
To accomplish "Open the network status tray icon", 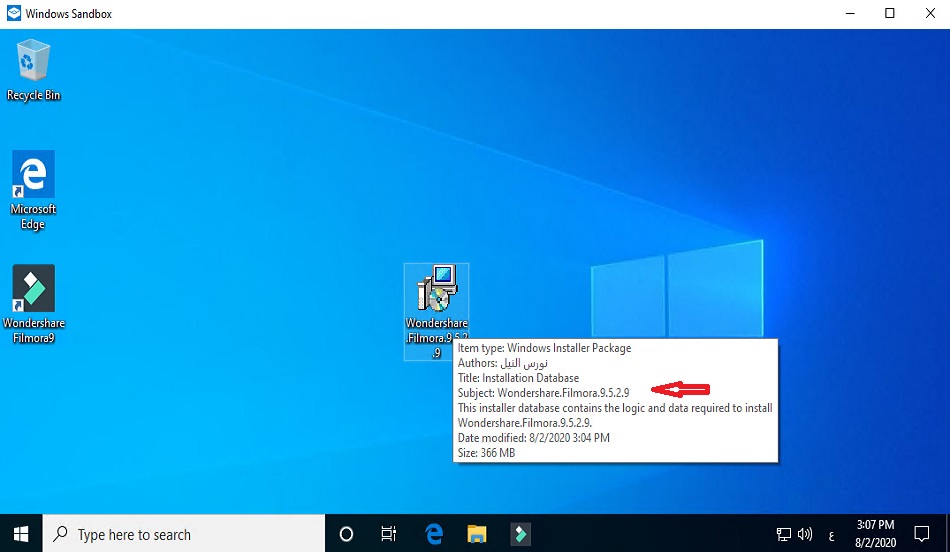I will click(784, 534).
